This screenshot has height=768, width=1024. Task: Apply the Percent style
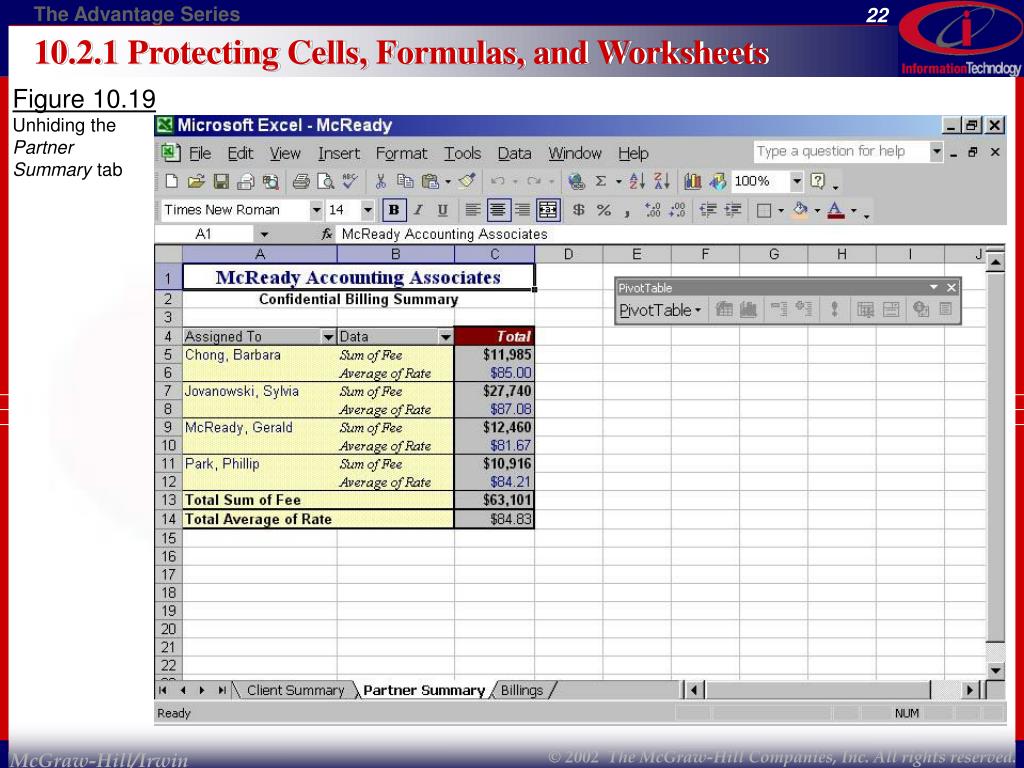(603, 210)
